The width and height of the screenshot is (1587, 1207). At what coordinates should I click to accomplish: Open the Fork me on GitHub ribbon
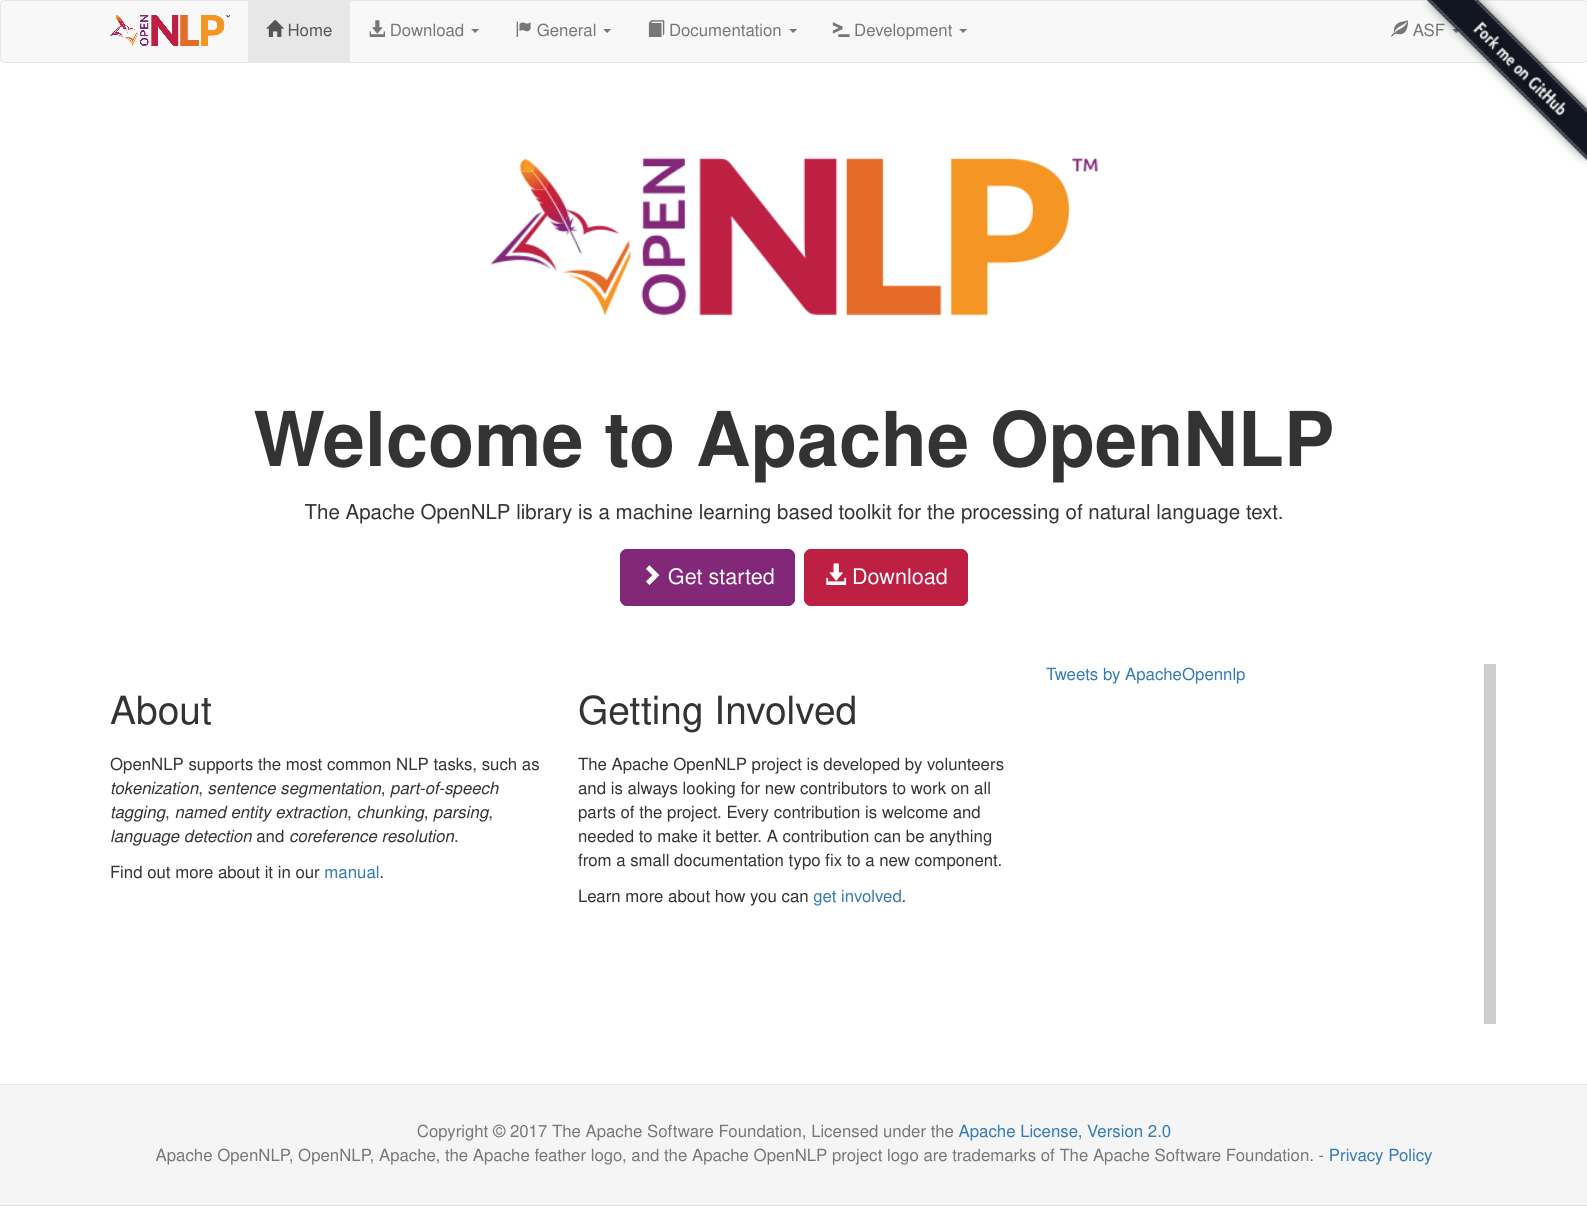1519,68
